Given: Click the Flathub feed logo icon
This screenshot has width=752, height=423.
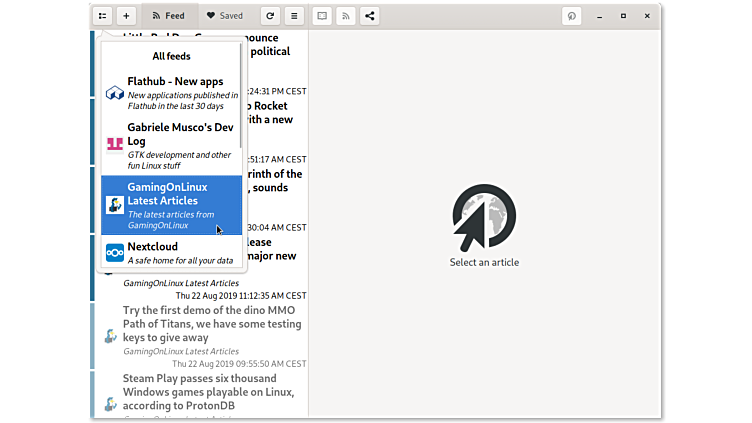Looking at the screenshot, I should (114, 93).
